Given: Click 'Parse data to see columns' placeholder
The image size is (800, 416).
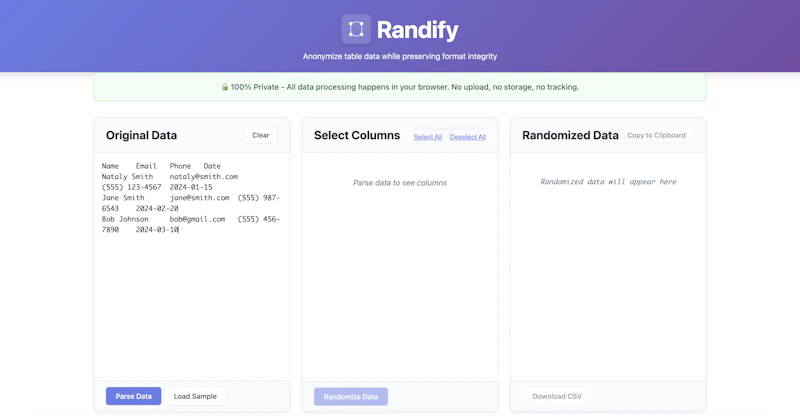Looking at the screenshot, I should tap(400, 183).
